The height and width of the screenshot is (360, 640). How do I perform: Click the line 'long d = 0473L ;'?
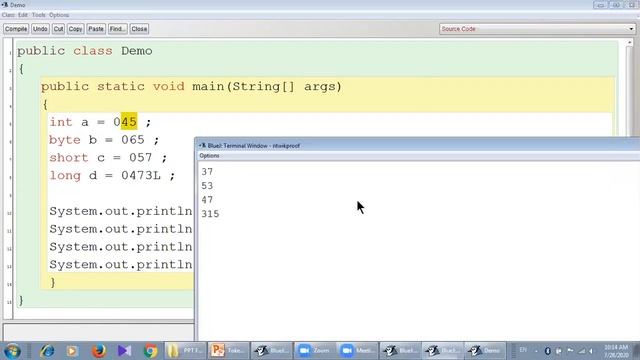[x=112, y=176]
